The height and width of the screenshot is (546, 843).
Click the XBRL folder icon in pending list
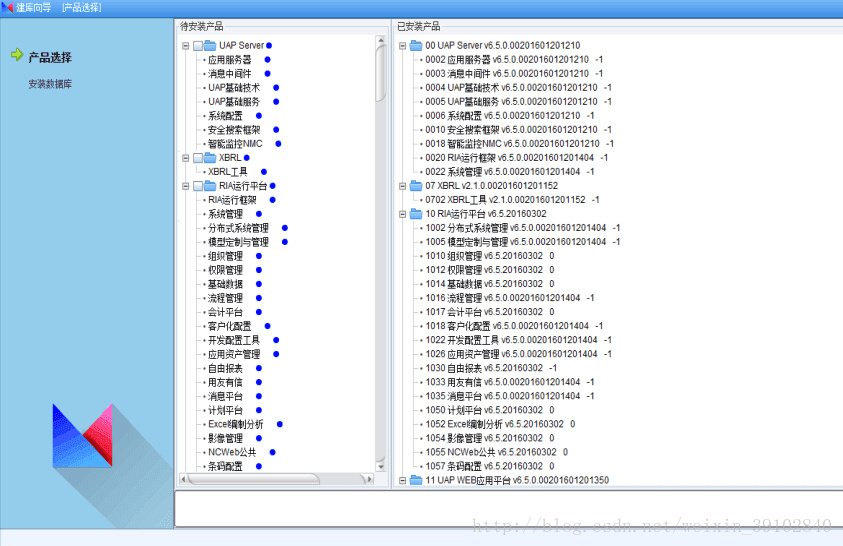pos(210,157)
